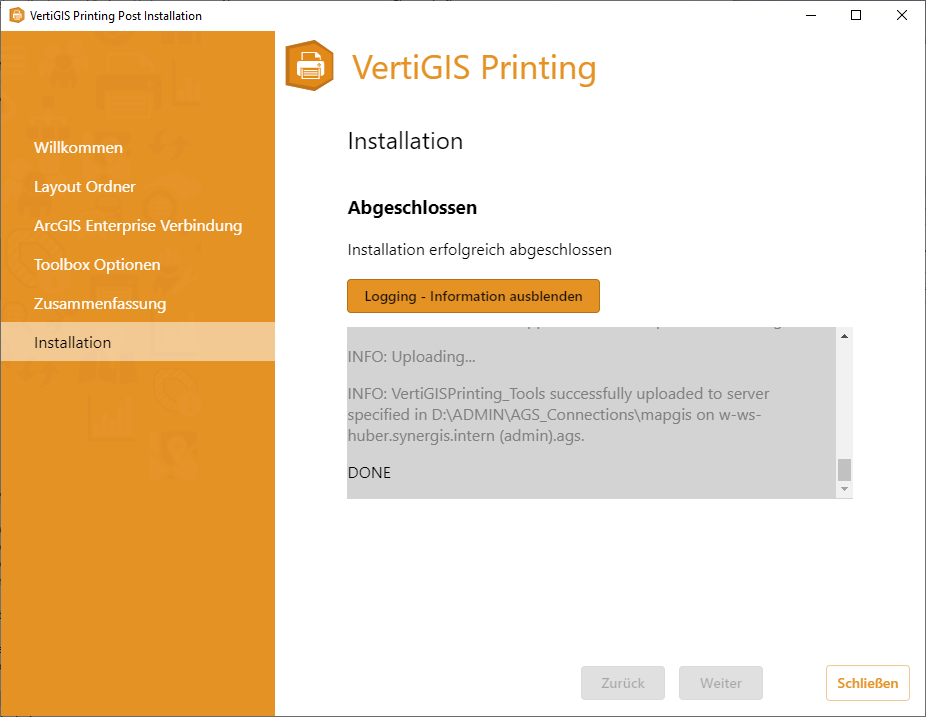Click the scrollbar down arrow on the log

[845, 489]
